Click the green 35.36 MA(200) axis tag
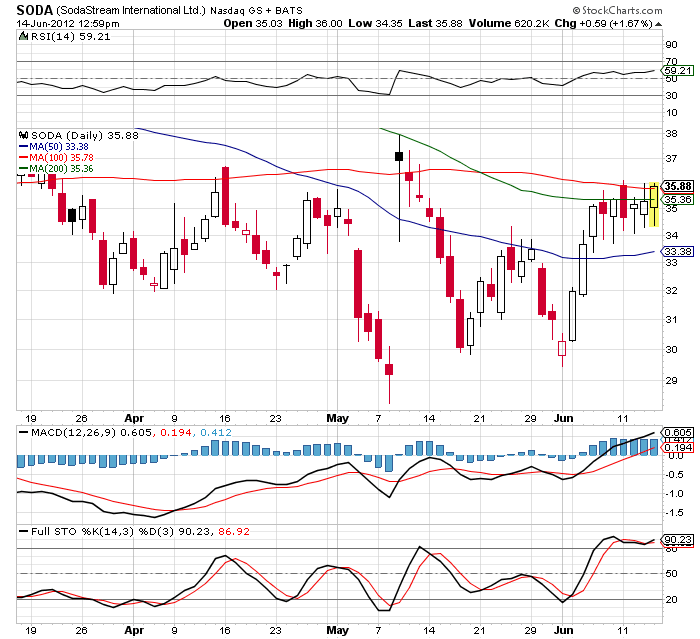The height and width of the screenshot is (639, 700). (678, 199)
